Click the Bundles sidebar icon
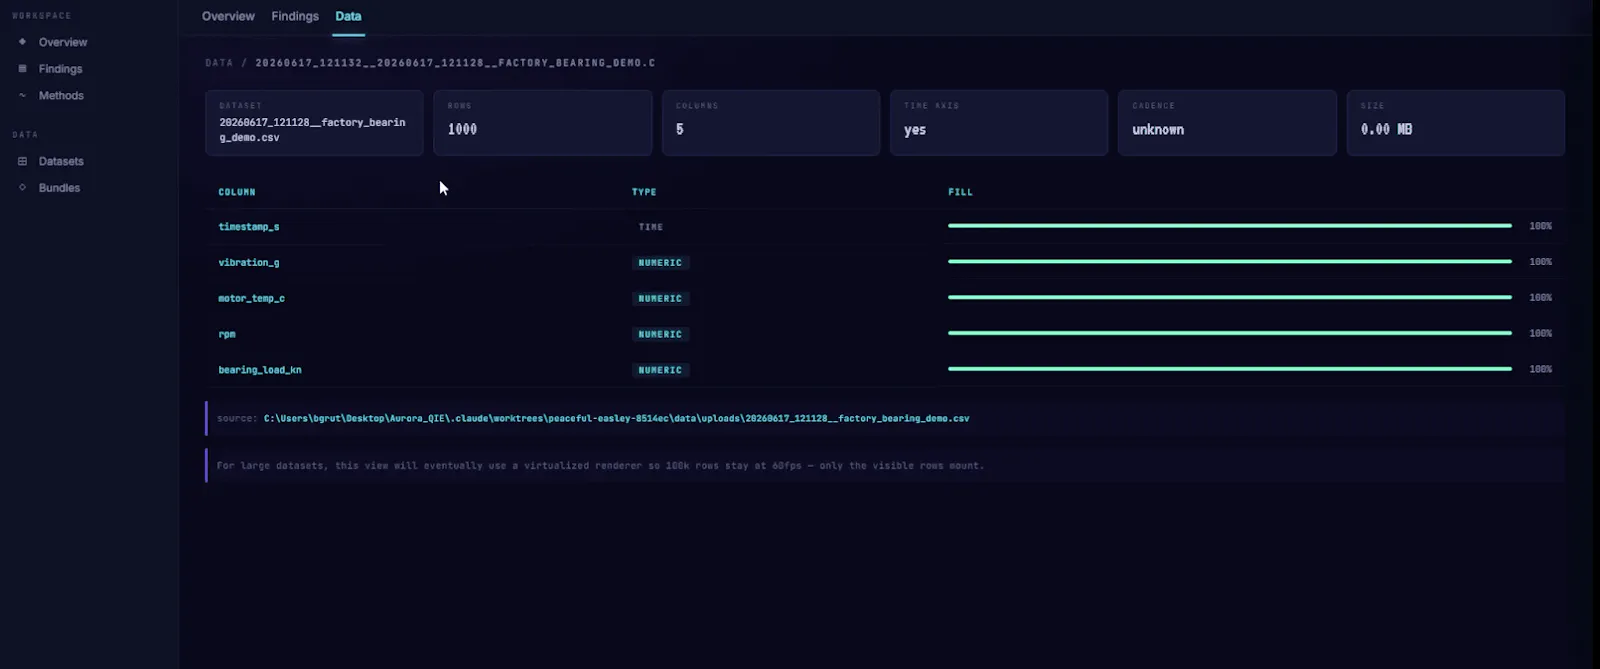 pyautogui.click(x=22, y=188)
